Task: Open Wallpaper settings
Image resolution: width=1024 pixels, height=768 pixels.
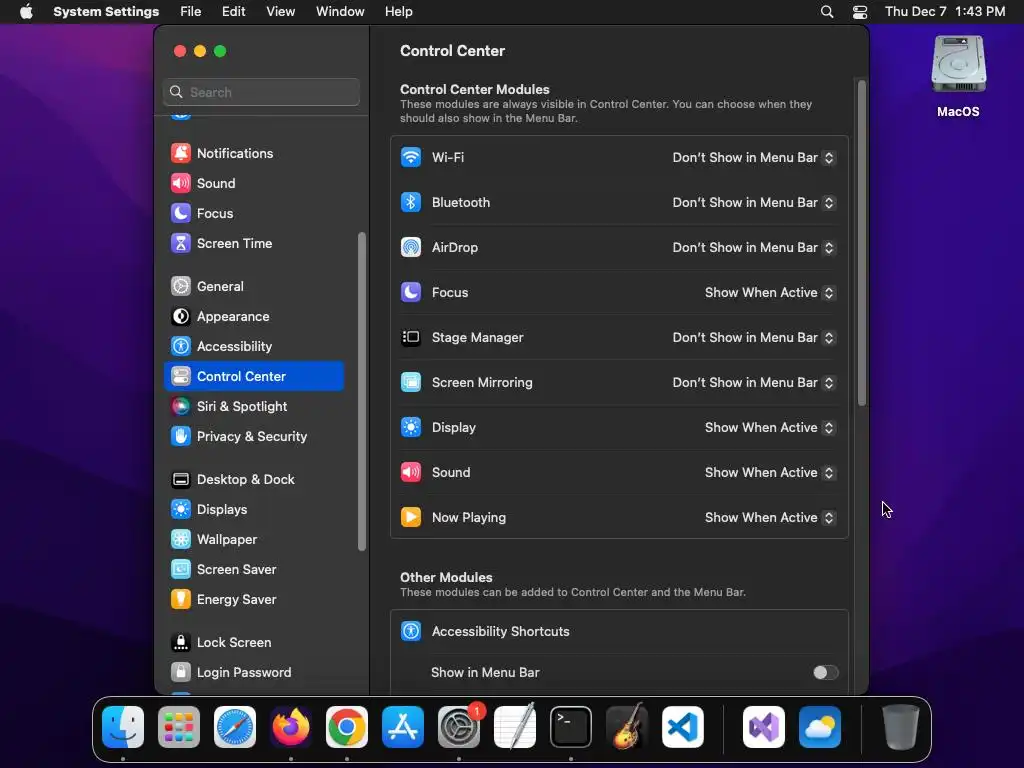Action: [x=253, y=540]
